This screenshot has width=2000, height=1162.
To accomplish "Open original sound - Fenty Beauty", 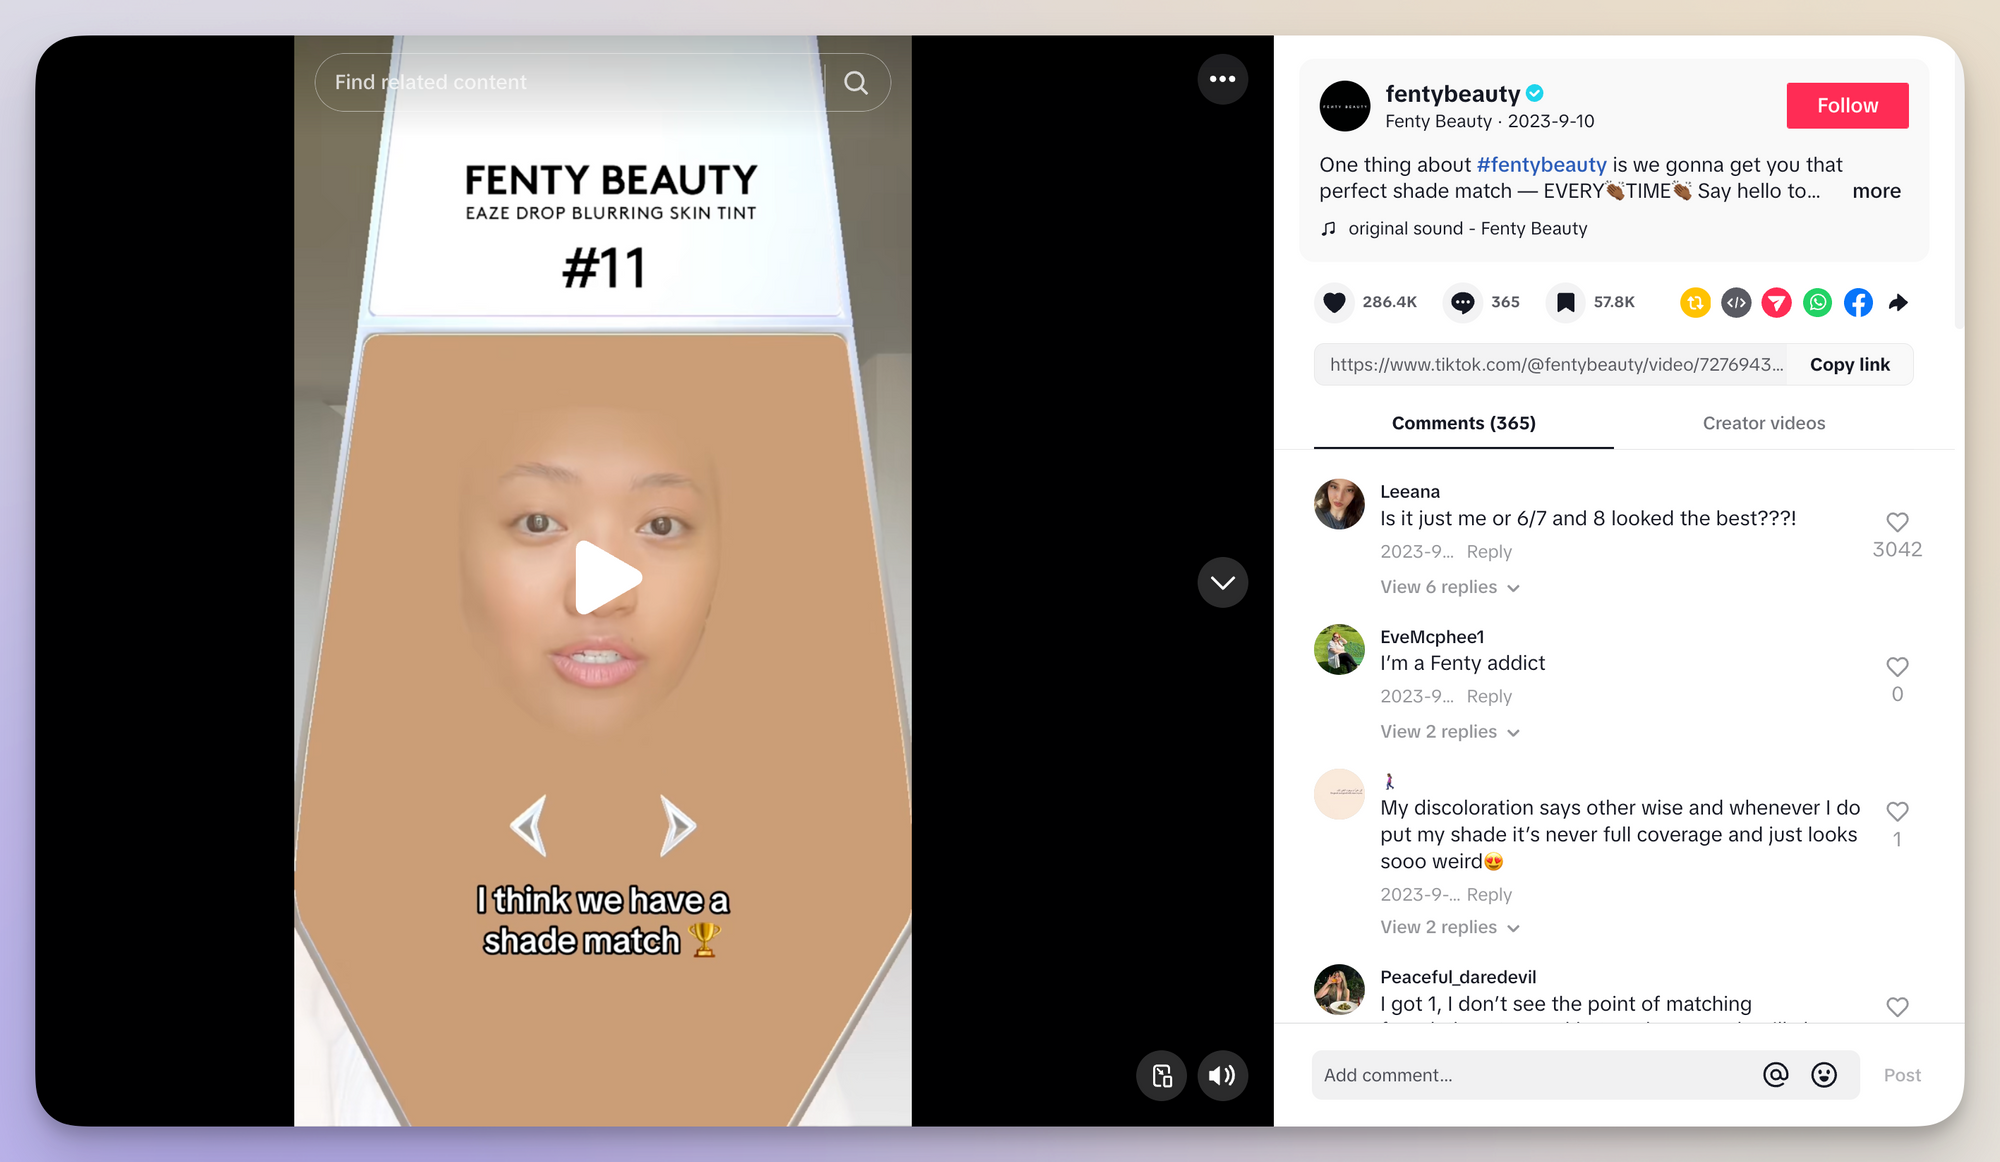I will coord(1467,228).
